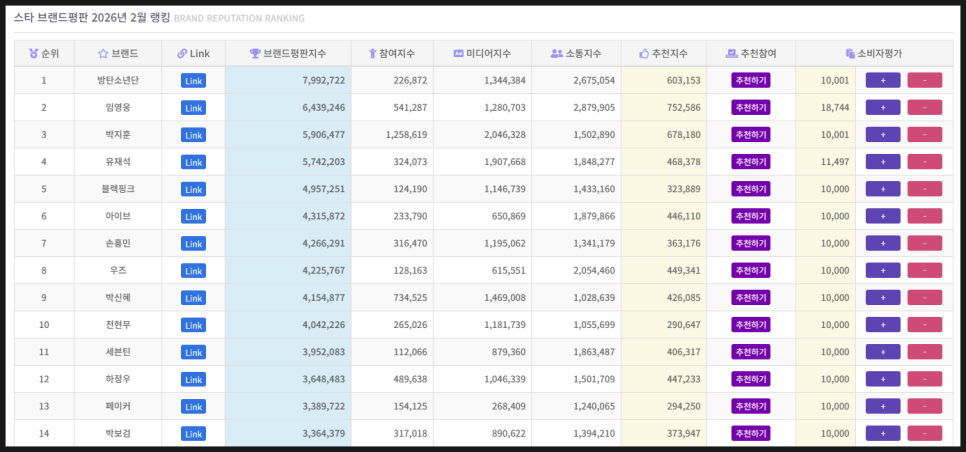Image resolution: width=966 pixels, height=452 pixels.
Task: Click plus button in 방탄소년단 row
Action: pyautogui.click(x=883, y=81)
